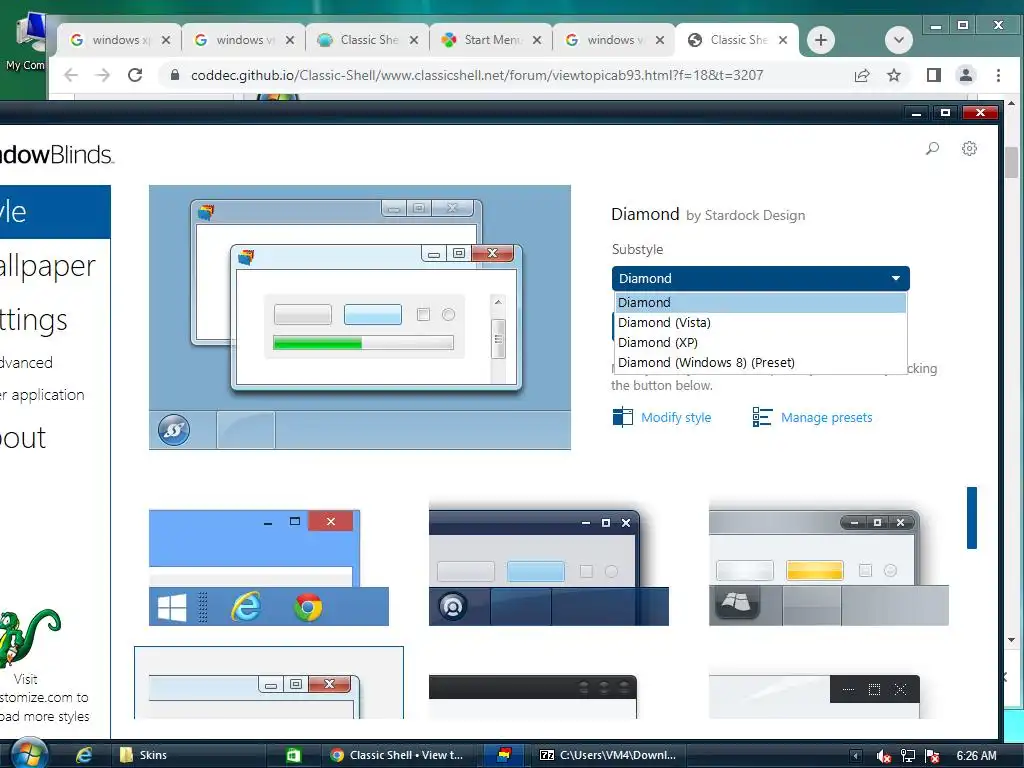Switch to Classic Shell Chrome taskbar button
1024x768 pixels.
click(397, 755)
